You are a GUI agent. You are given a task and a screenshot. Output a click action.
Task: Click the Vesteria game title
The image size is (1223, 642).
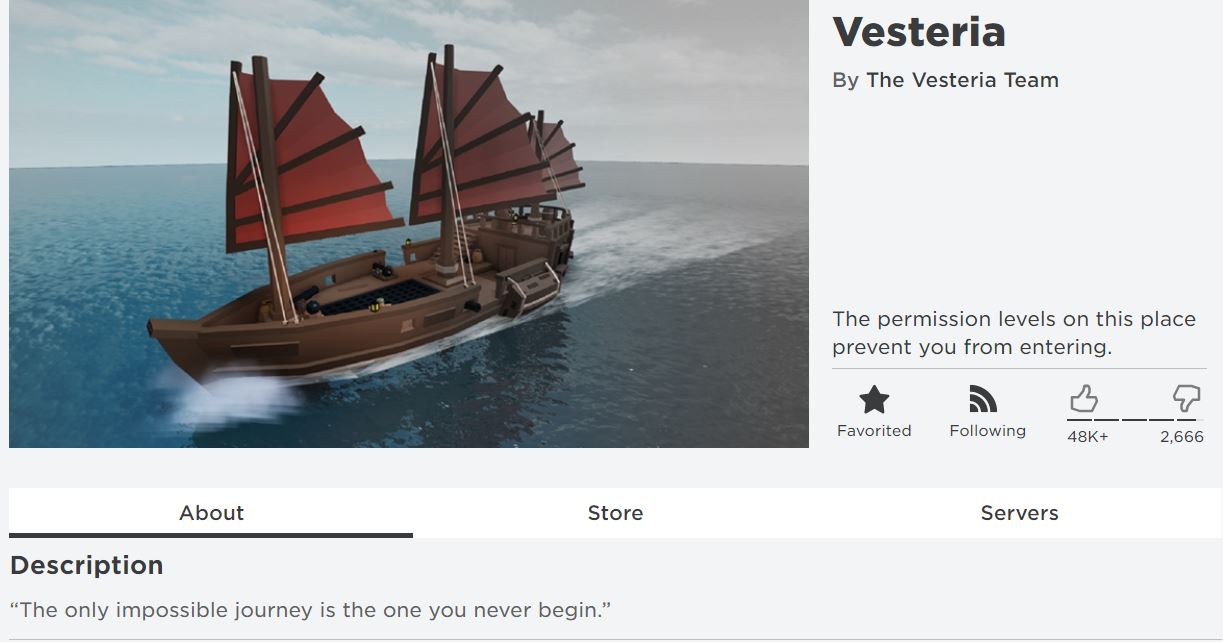[918, 32]
